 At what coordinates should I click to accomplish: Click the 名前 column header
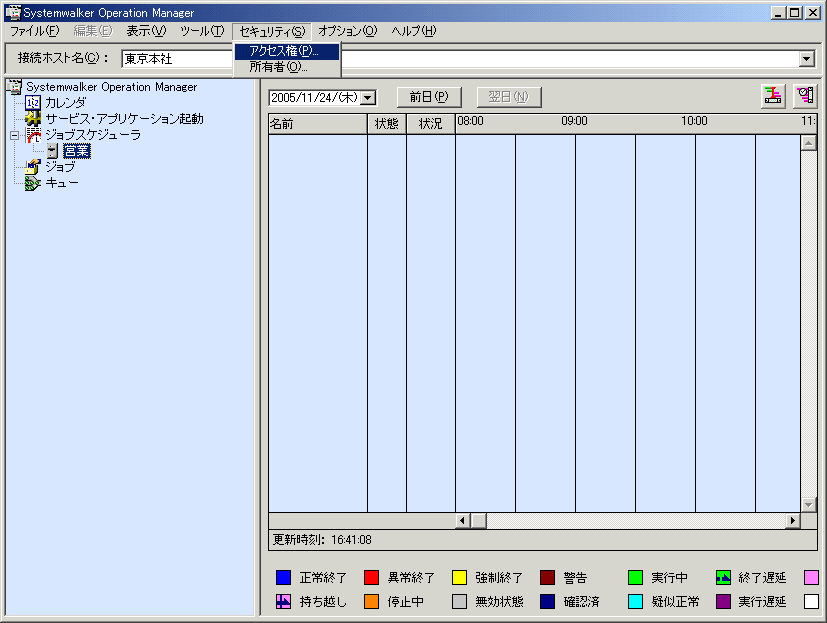(x=318, y=124)
